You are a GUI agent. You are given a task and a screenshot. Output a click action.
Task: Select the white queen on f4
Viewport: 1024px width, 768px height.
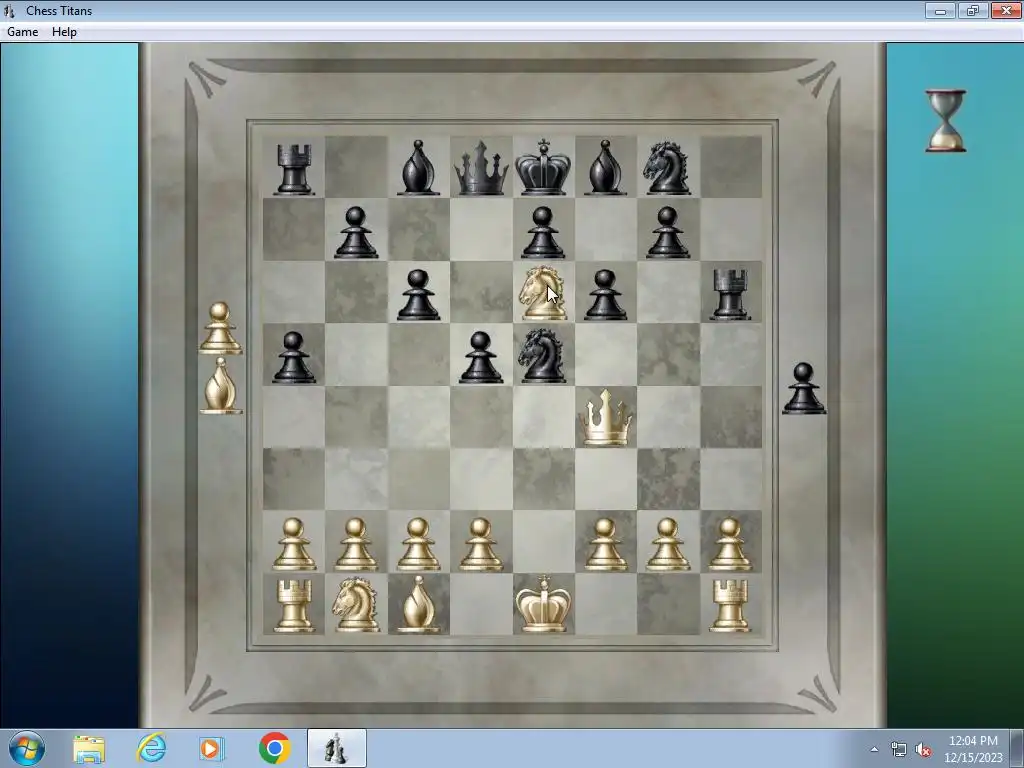tap(605, 419)
